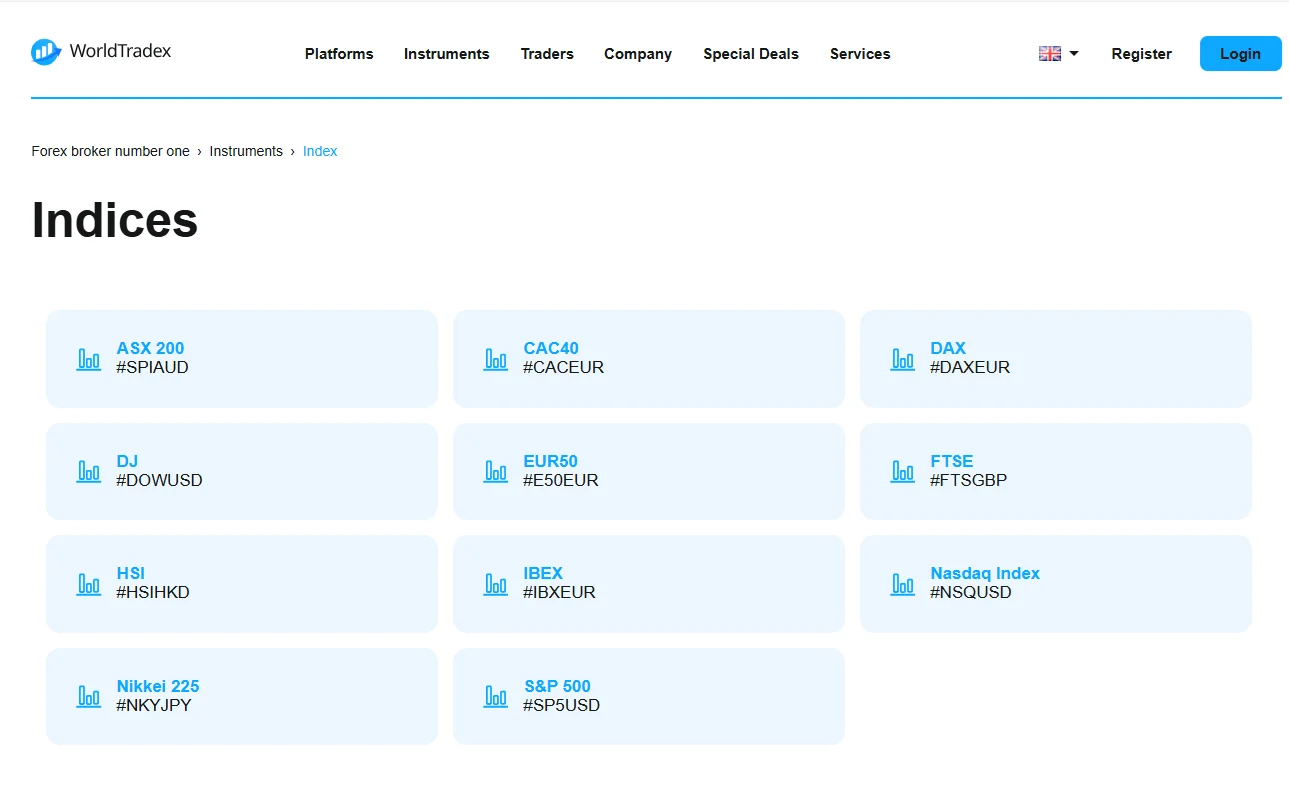Click the chart icon next to S&P 500
The width and height of the screenshot is (1289, 810).
(496, 696)
